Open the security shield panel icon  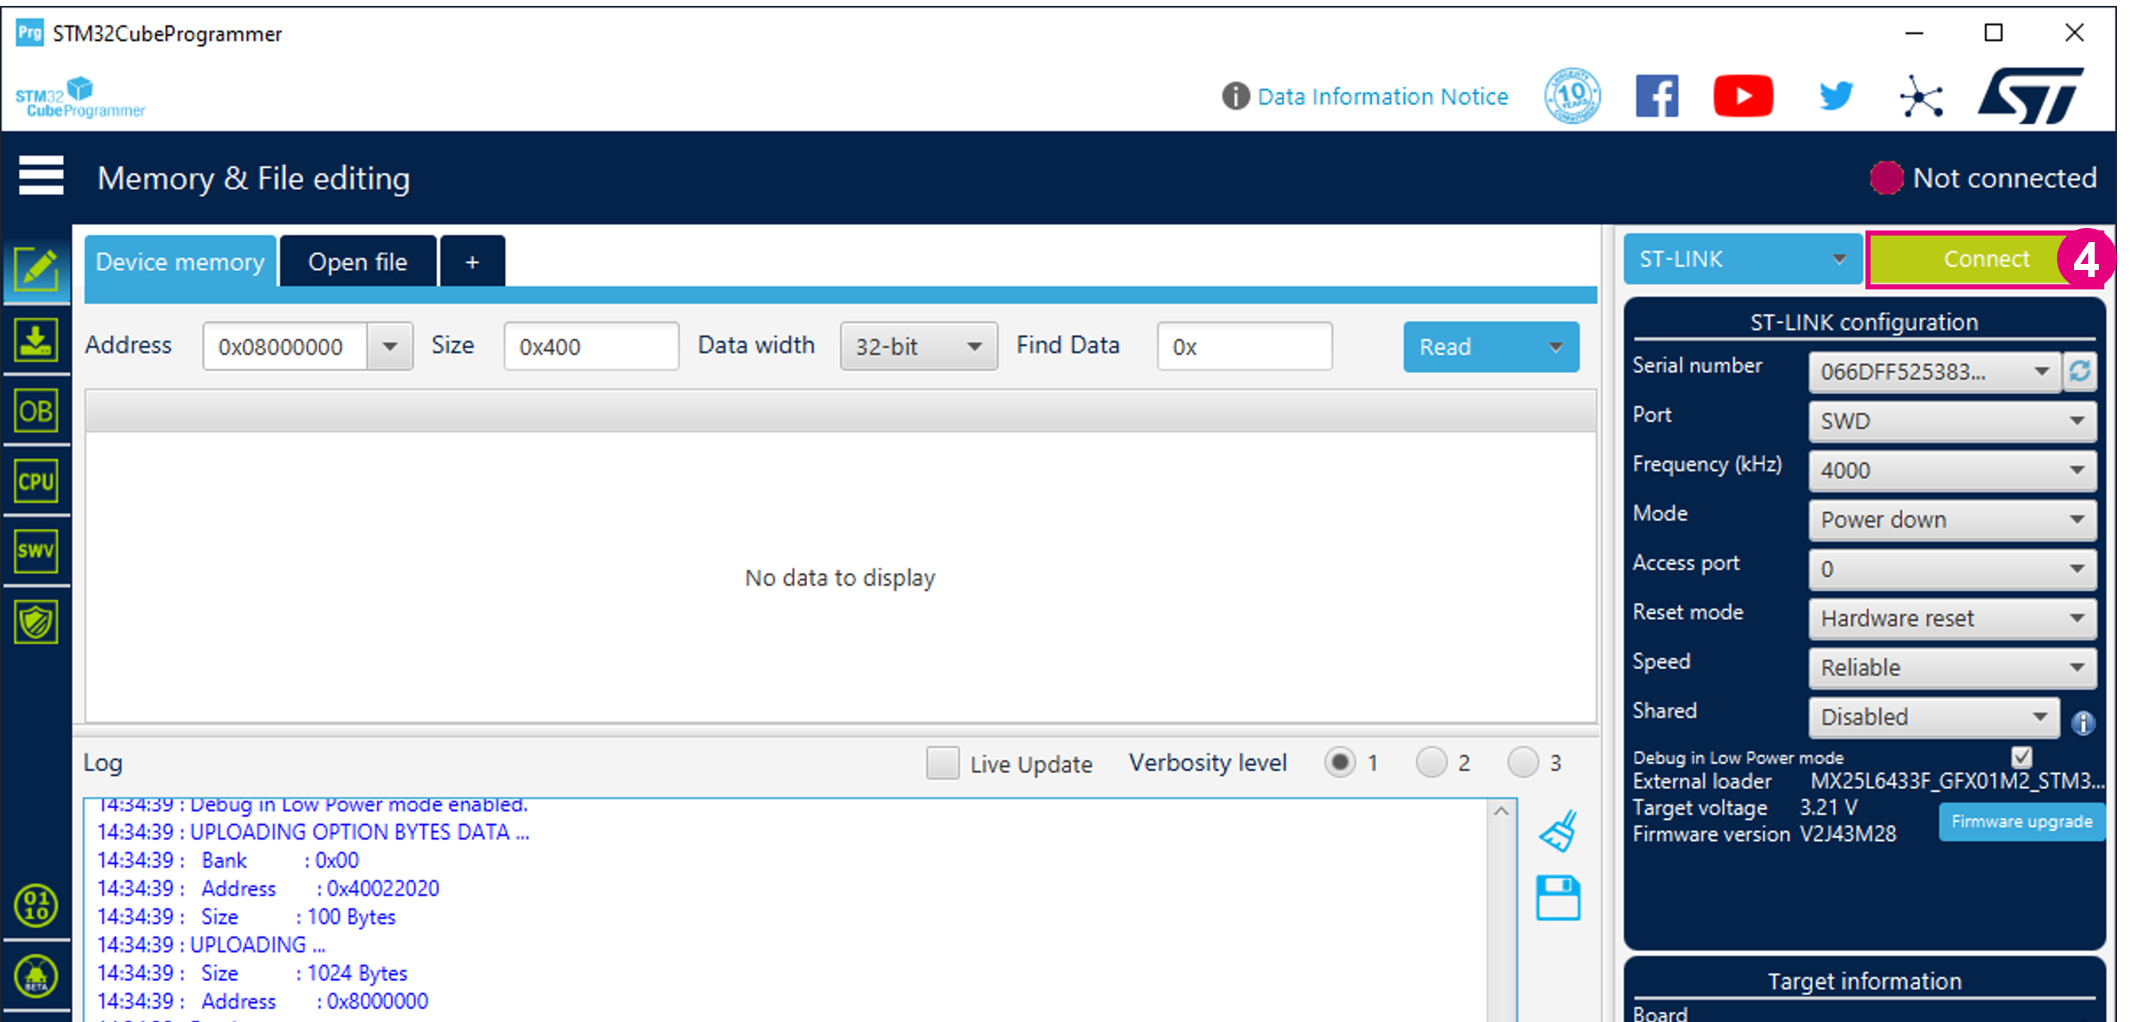pyautogui.click(x=36, y=622)
